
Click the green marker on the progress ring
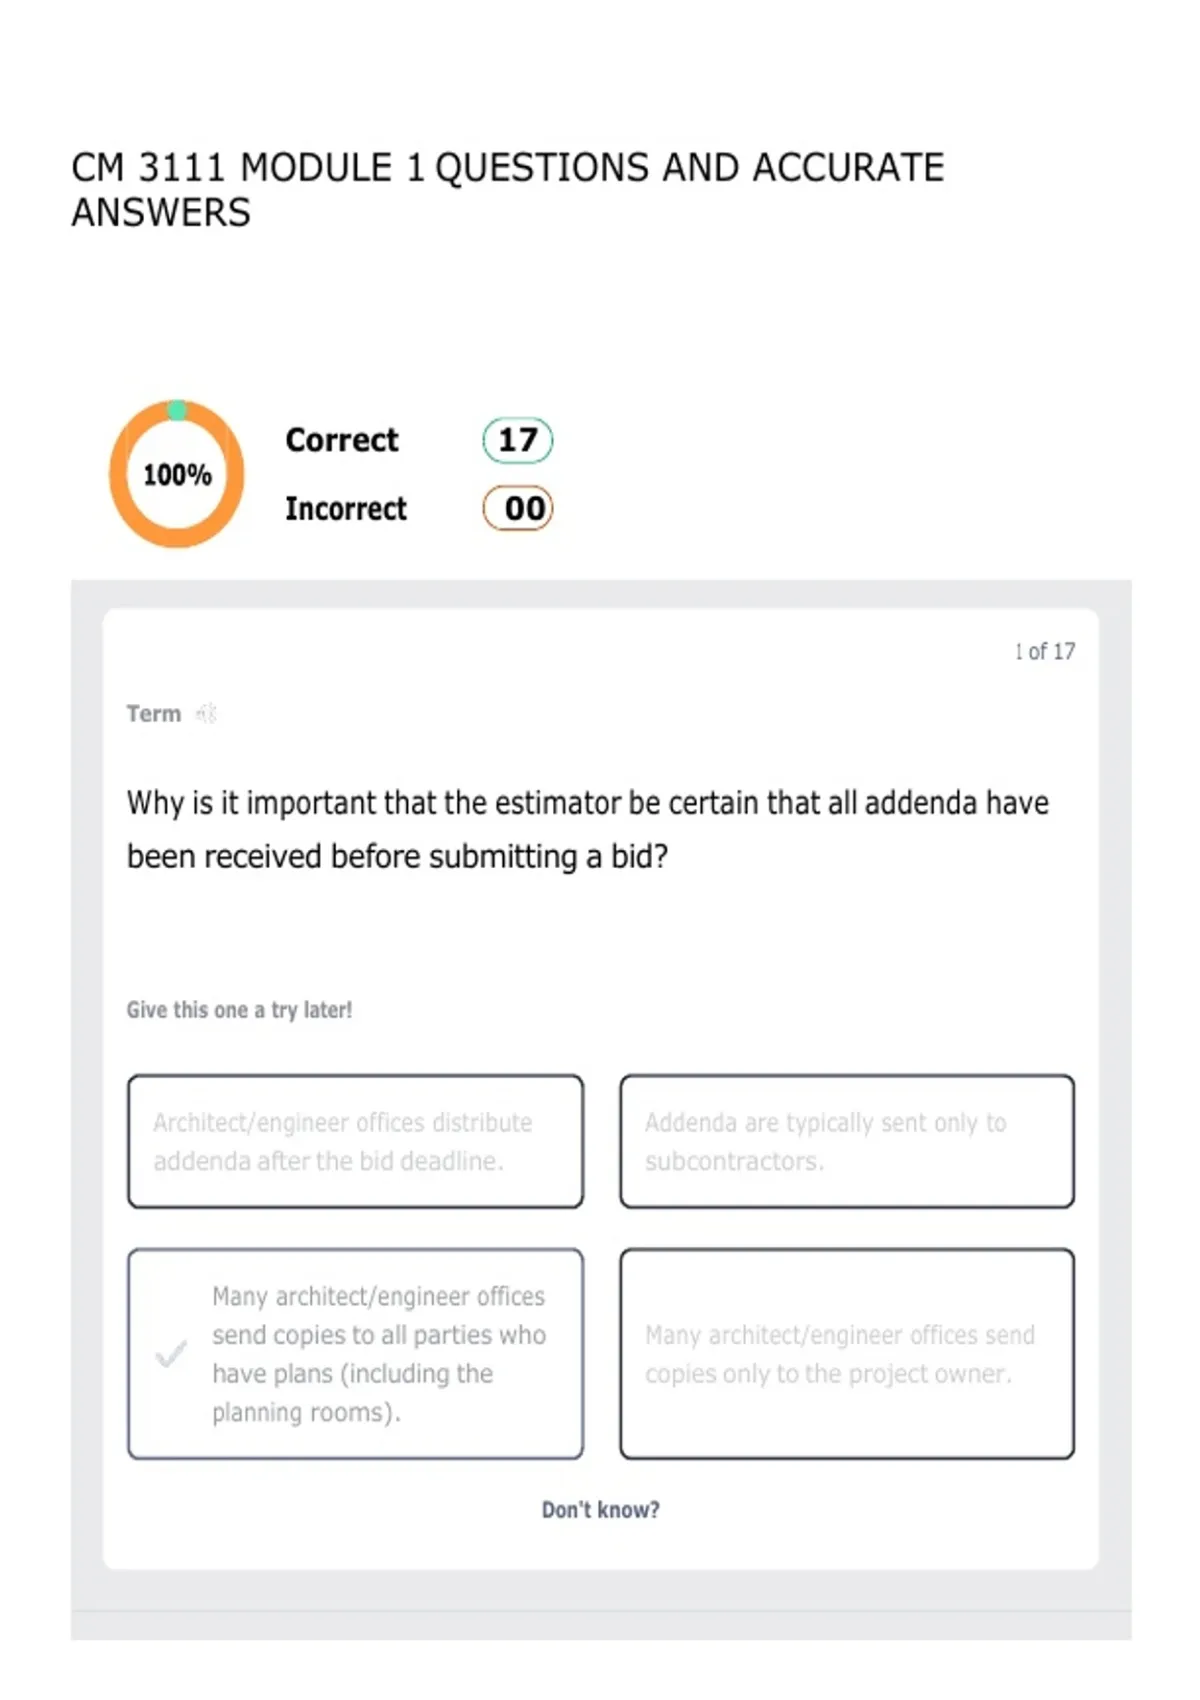(177, 410)
